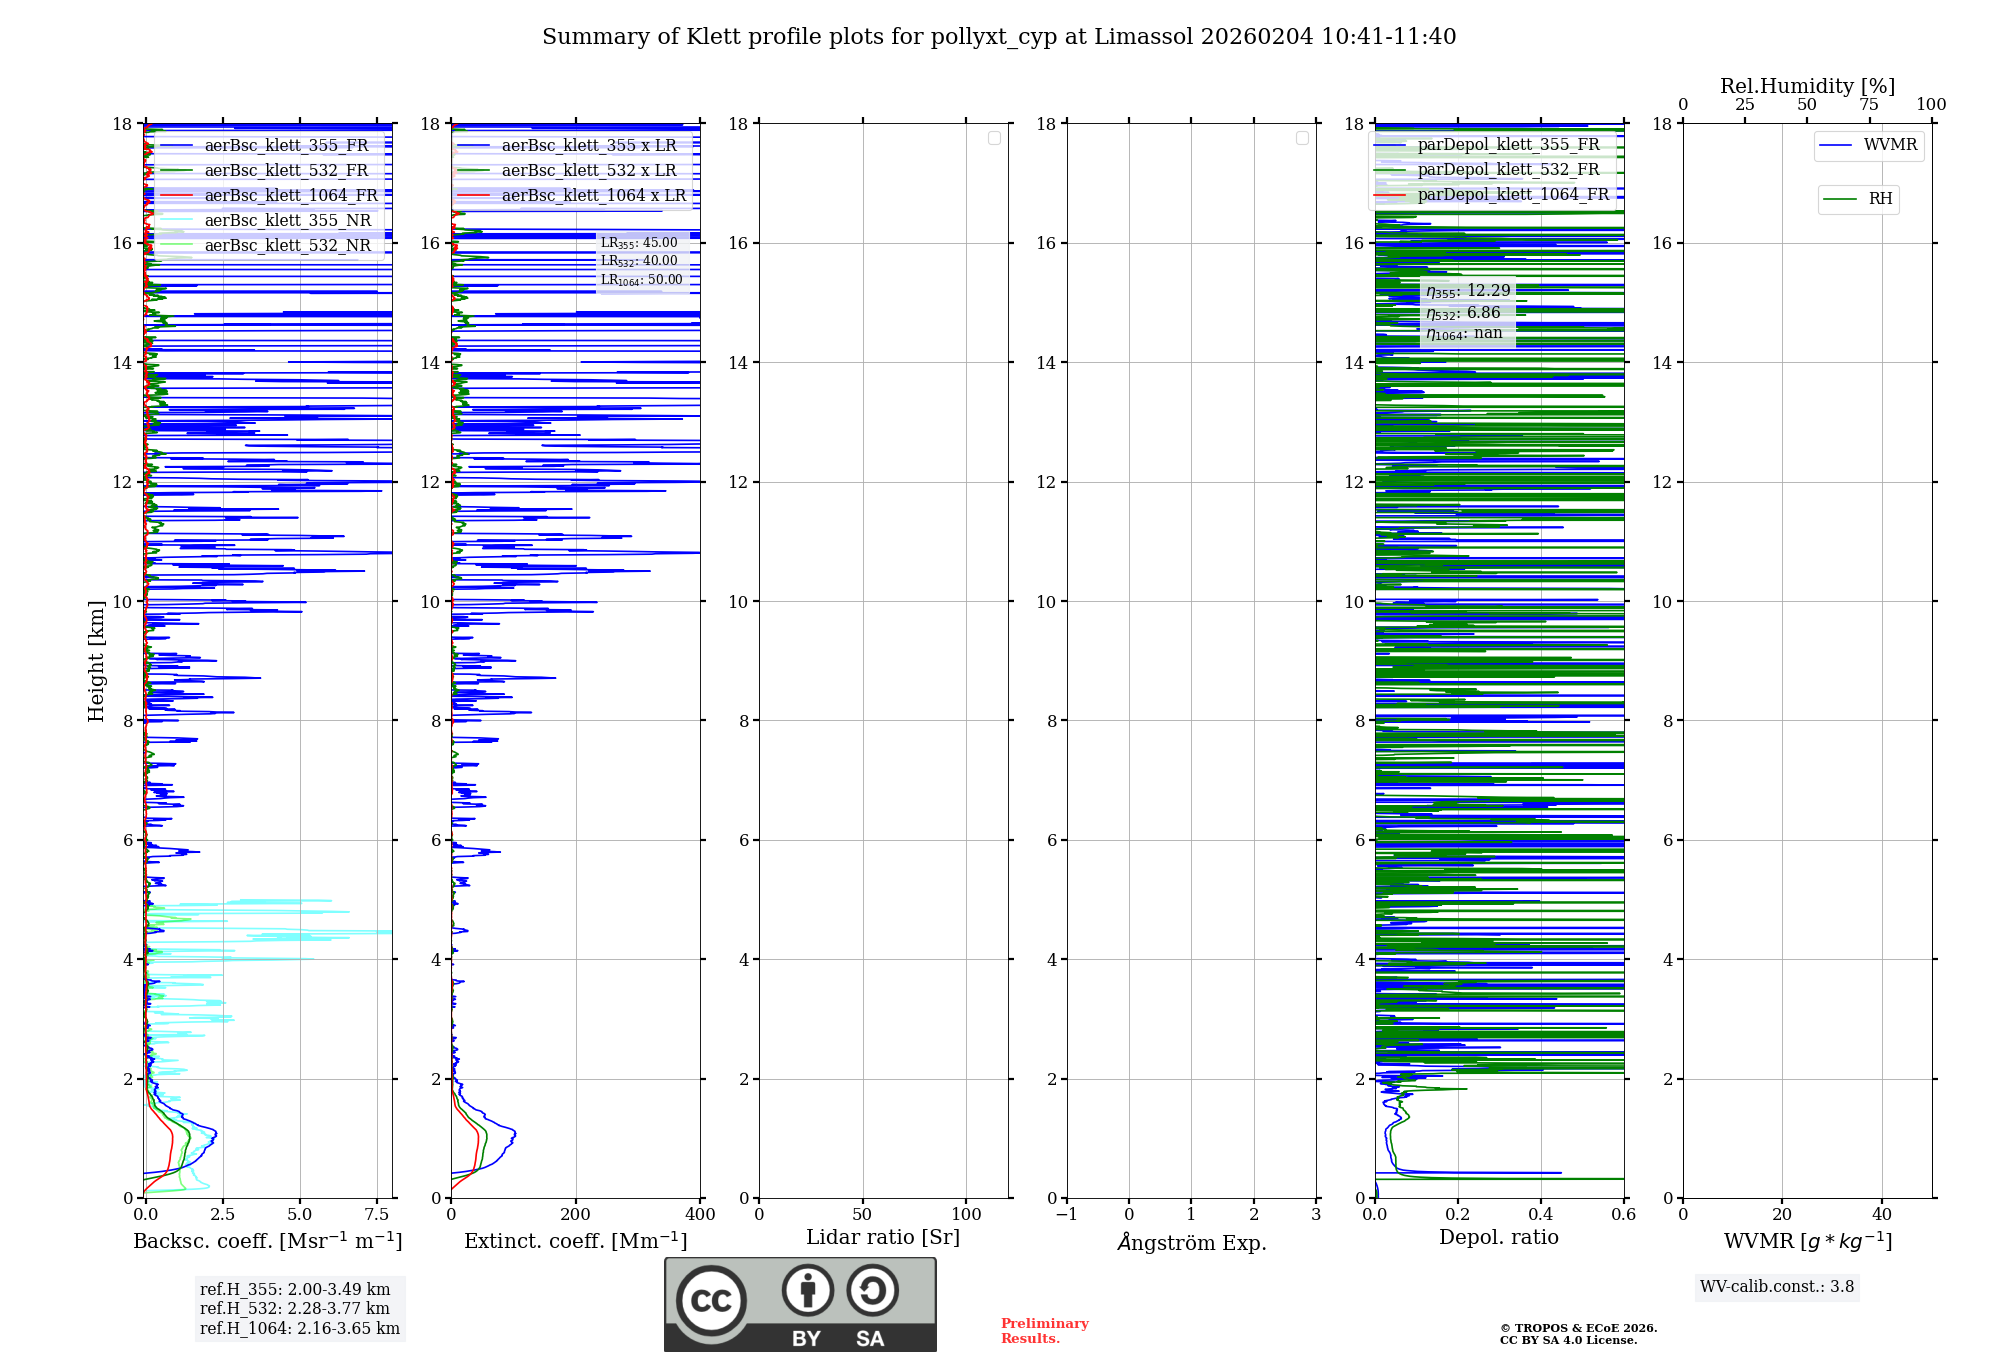
Task: Click the empty legend box in Ångström plot
Action: tap(1302, 138)
